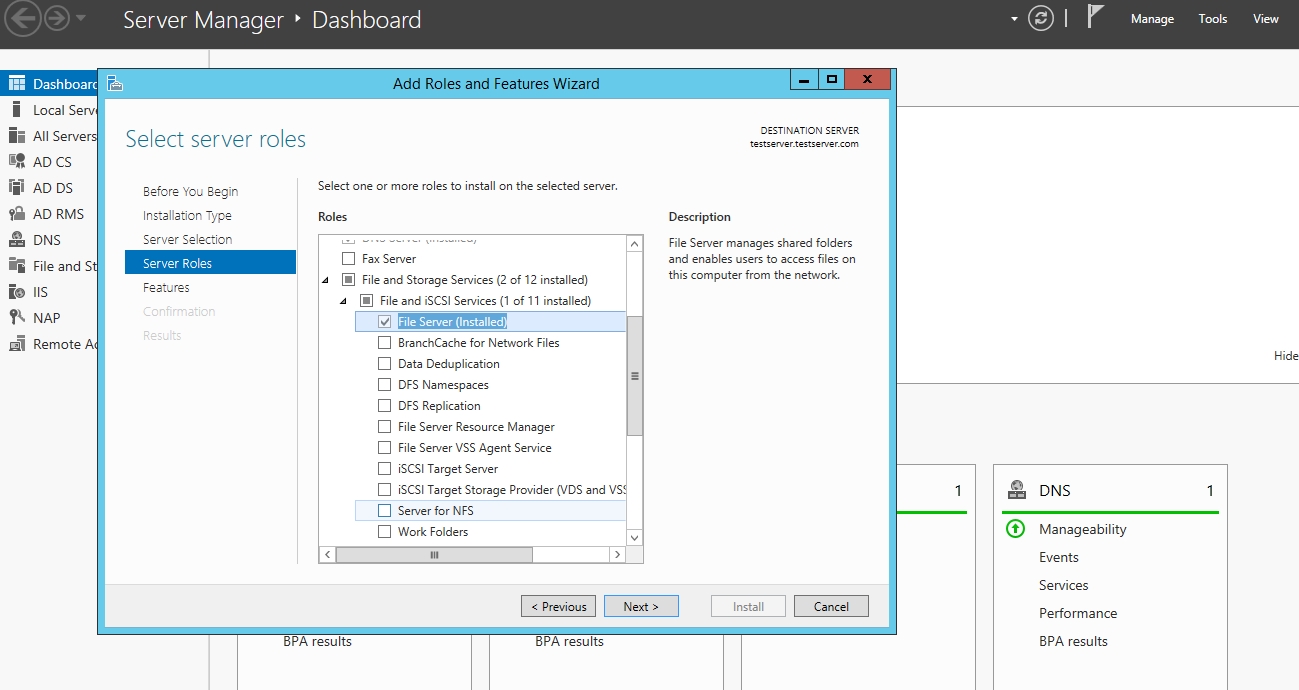The height and width of the screenshot is (690, 1299).
Task: Open the IIS sidebar icon
Action: pos(17,292)
